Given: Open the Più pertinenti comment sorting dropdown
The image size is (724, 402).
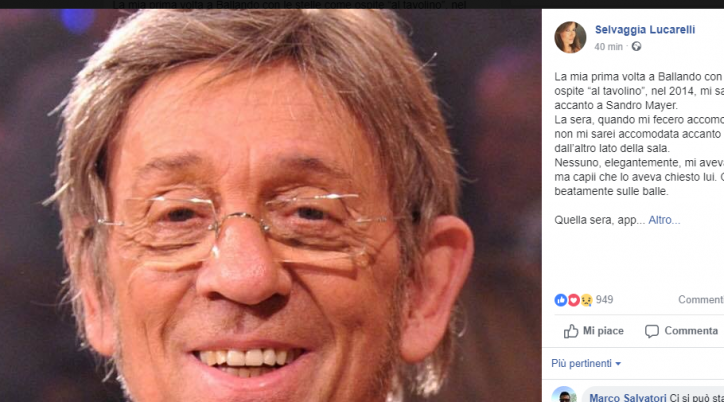Looking at the screenshot, I should coord(586,364).
